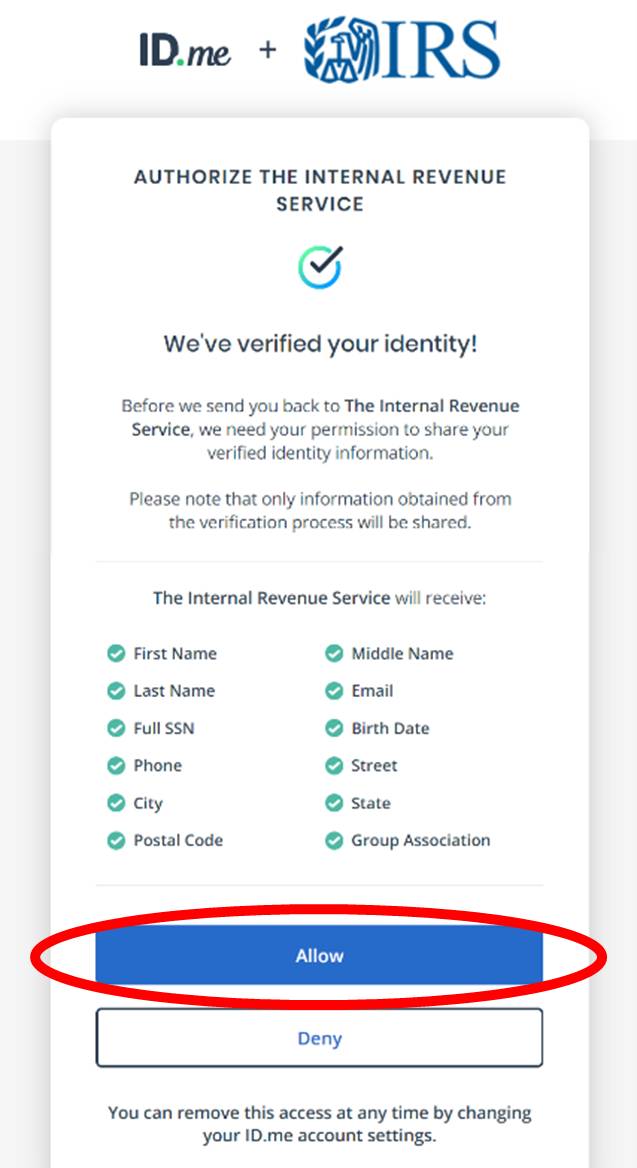Click the Authorize the Internal Revenue Service title
The image size is (637, 1168).
point(320,190)
